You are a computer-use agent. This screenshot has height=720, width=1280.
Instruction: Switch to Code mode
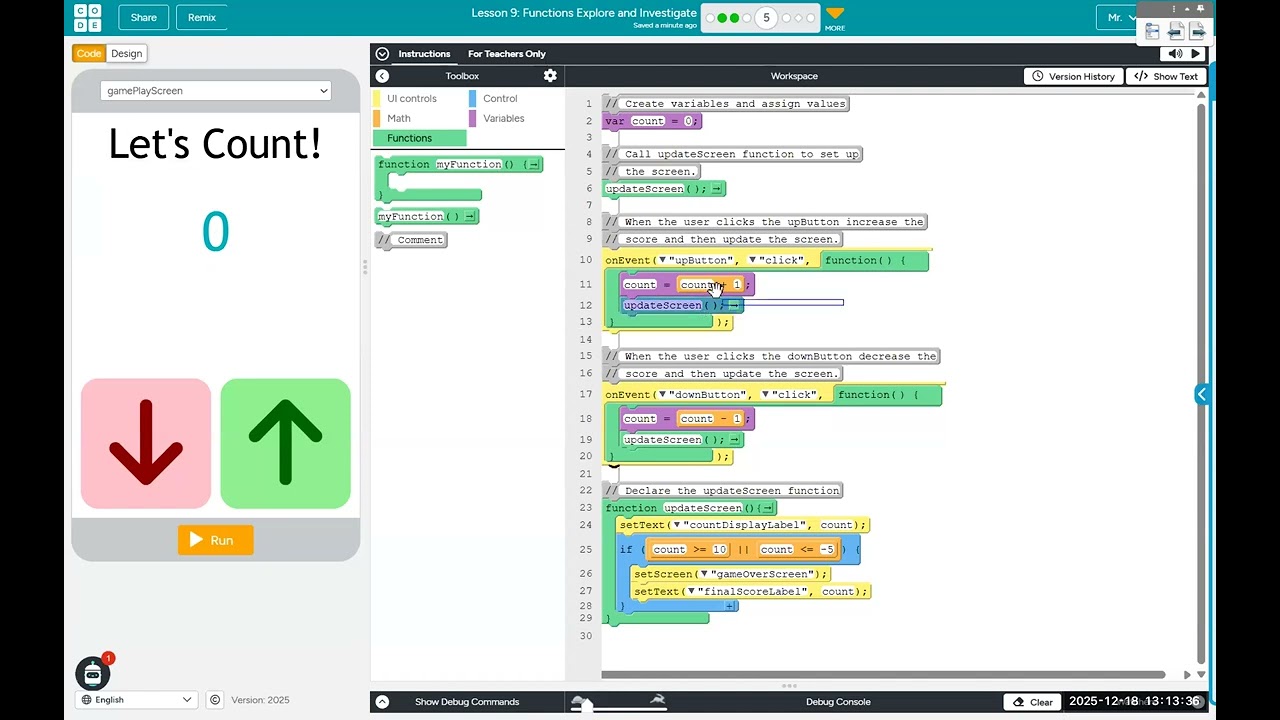click(89, 54)
